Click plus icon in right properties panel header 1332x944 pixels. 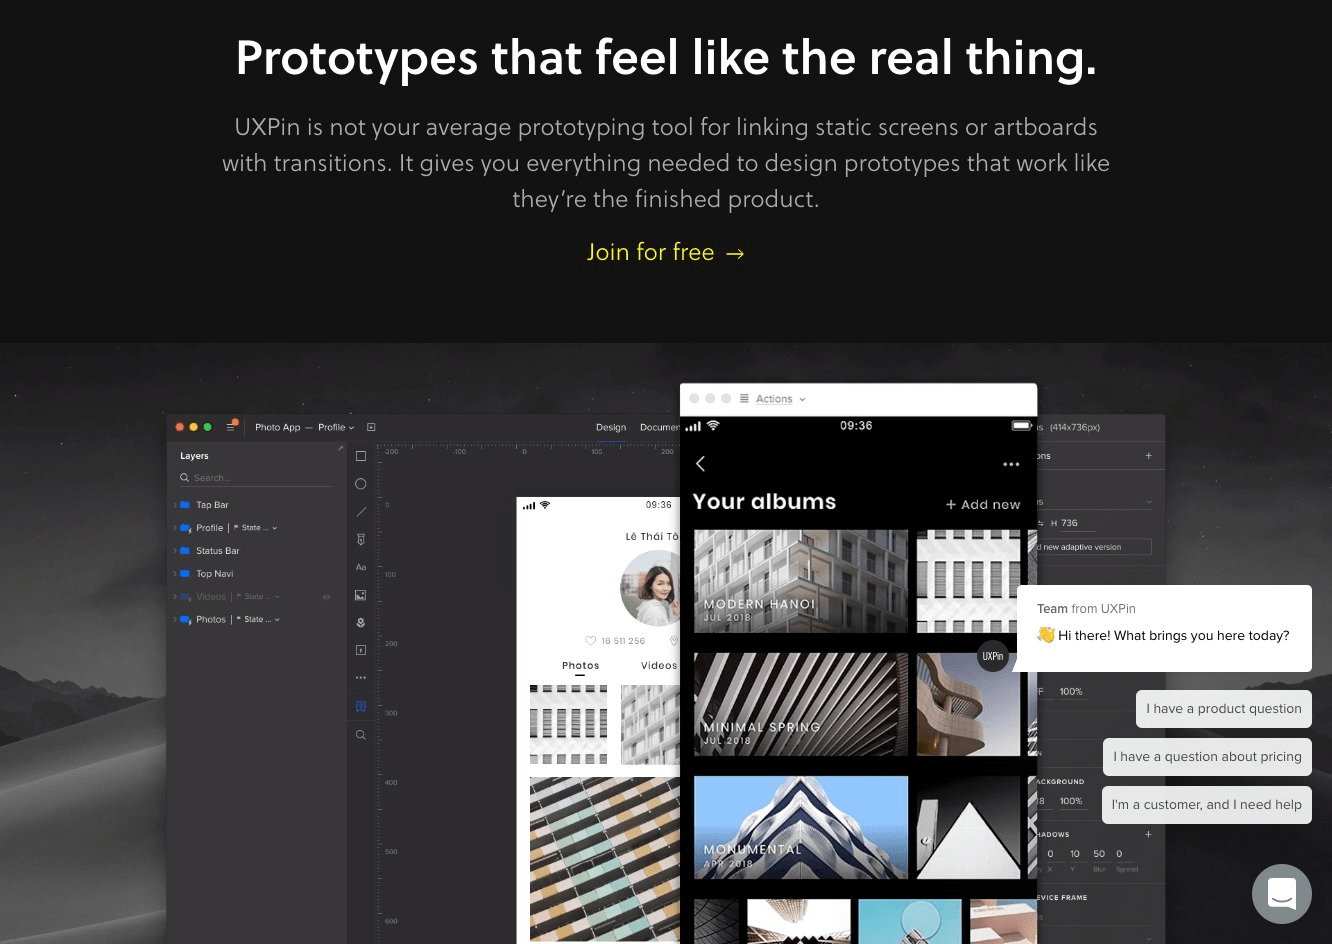click(x=1148, y=456)
